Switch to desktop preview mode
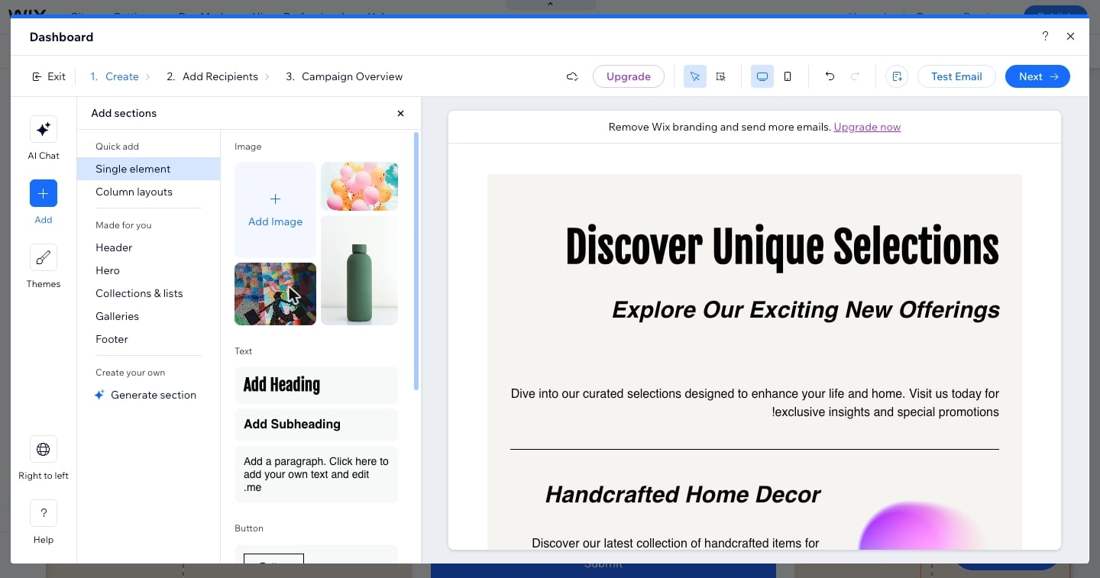The width and height of the screenshot is (1100, 578). pyautogui.click(x=762, y=76)
